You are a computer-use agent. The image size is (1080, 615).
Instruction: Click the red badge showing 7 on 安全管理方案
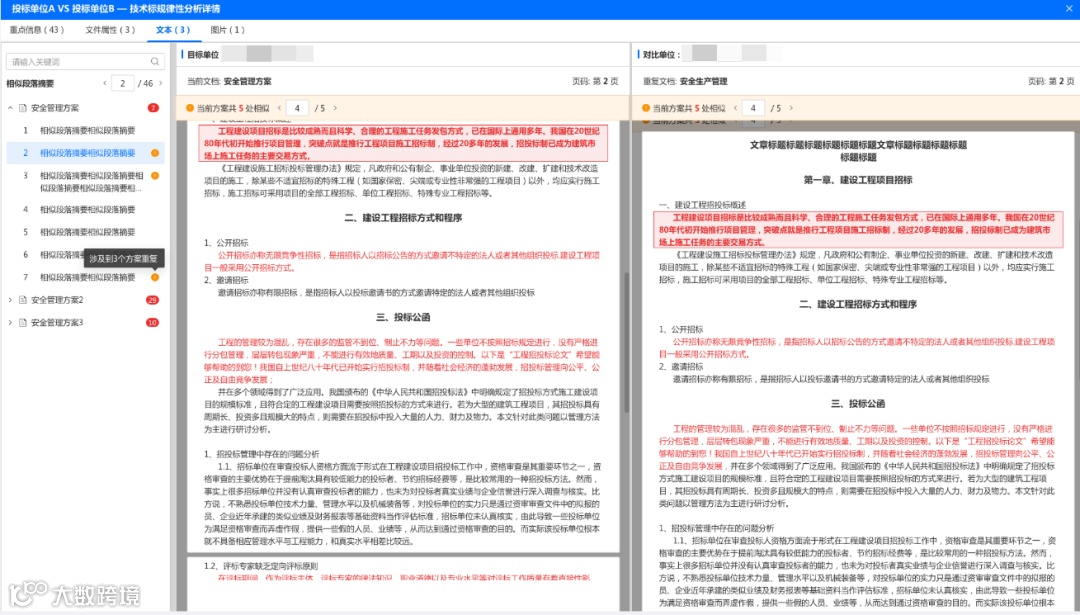153,108
